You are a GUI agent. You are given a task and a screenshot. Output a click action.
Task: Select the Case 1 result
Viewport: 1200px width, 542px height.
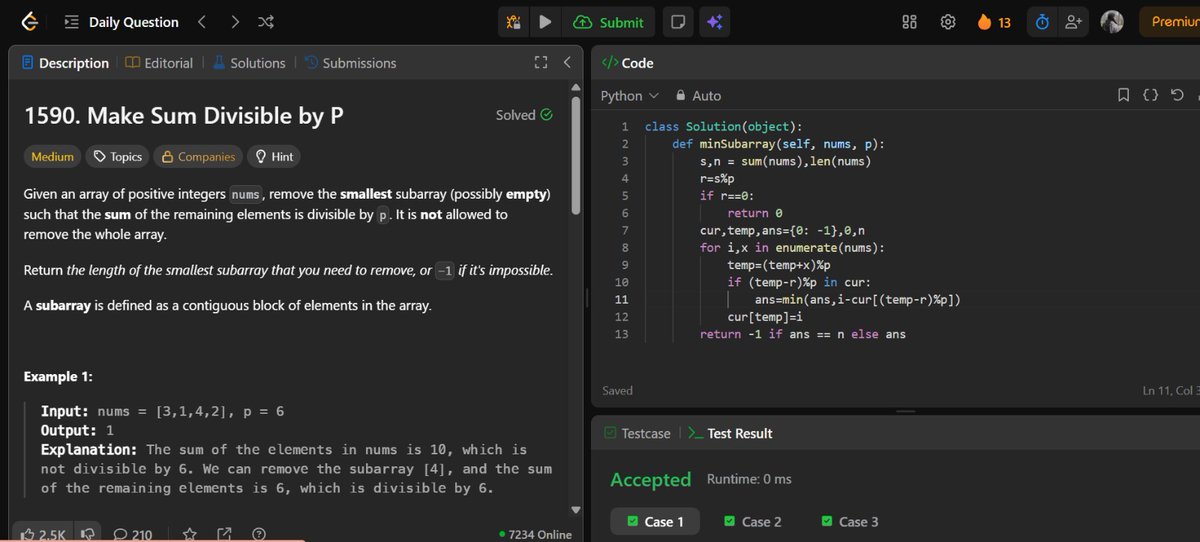tap(655, 521)
